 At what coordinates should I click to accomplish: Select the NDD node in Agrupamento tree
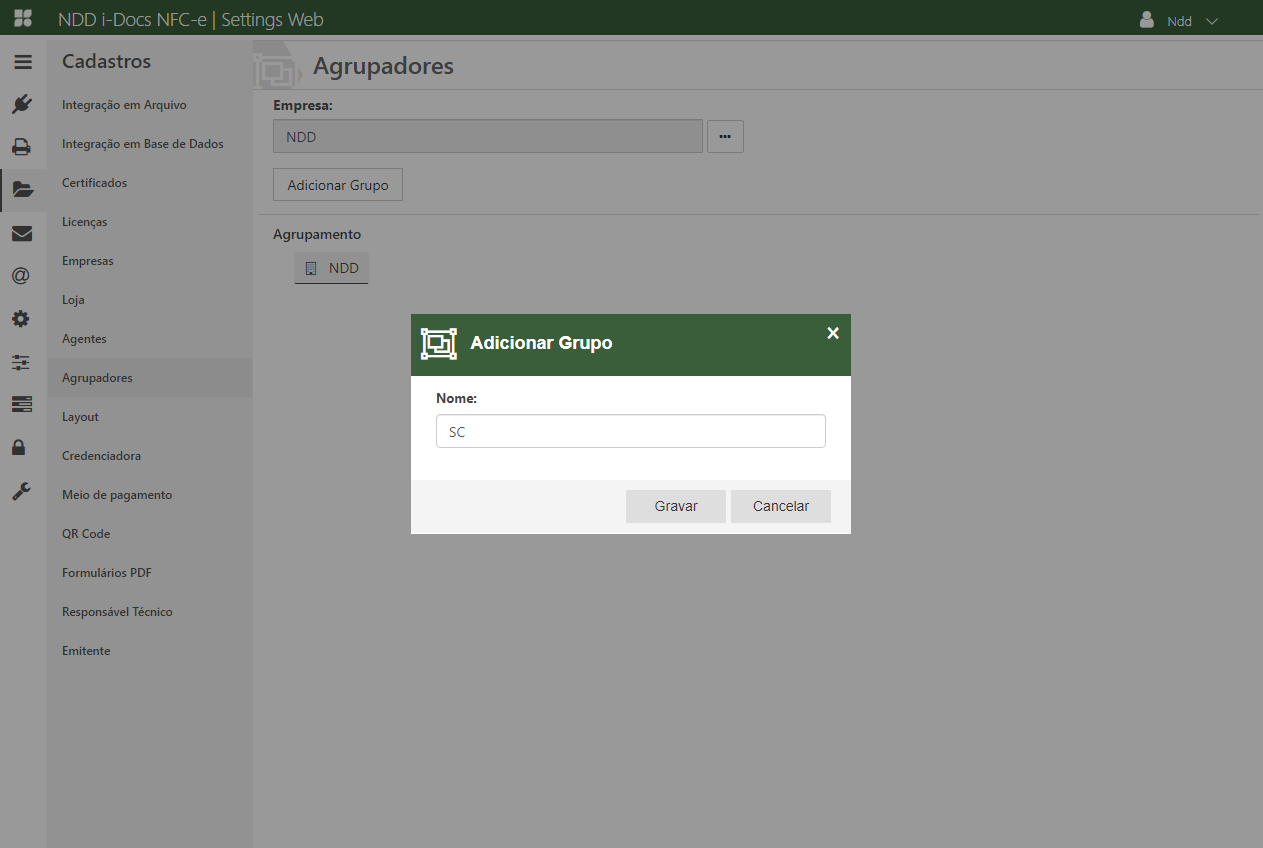(333, 268)
